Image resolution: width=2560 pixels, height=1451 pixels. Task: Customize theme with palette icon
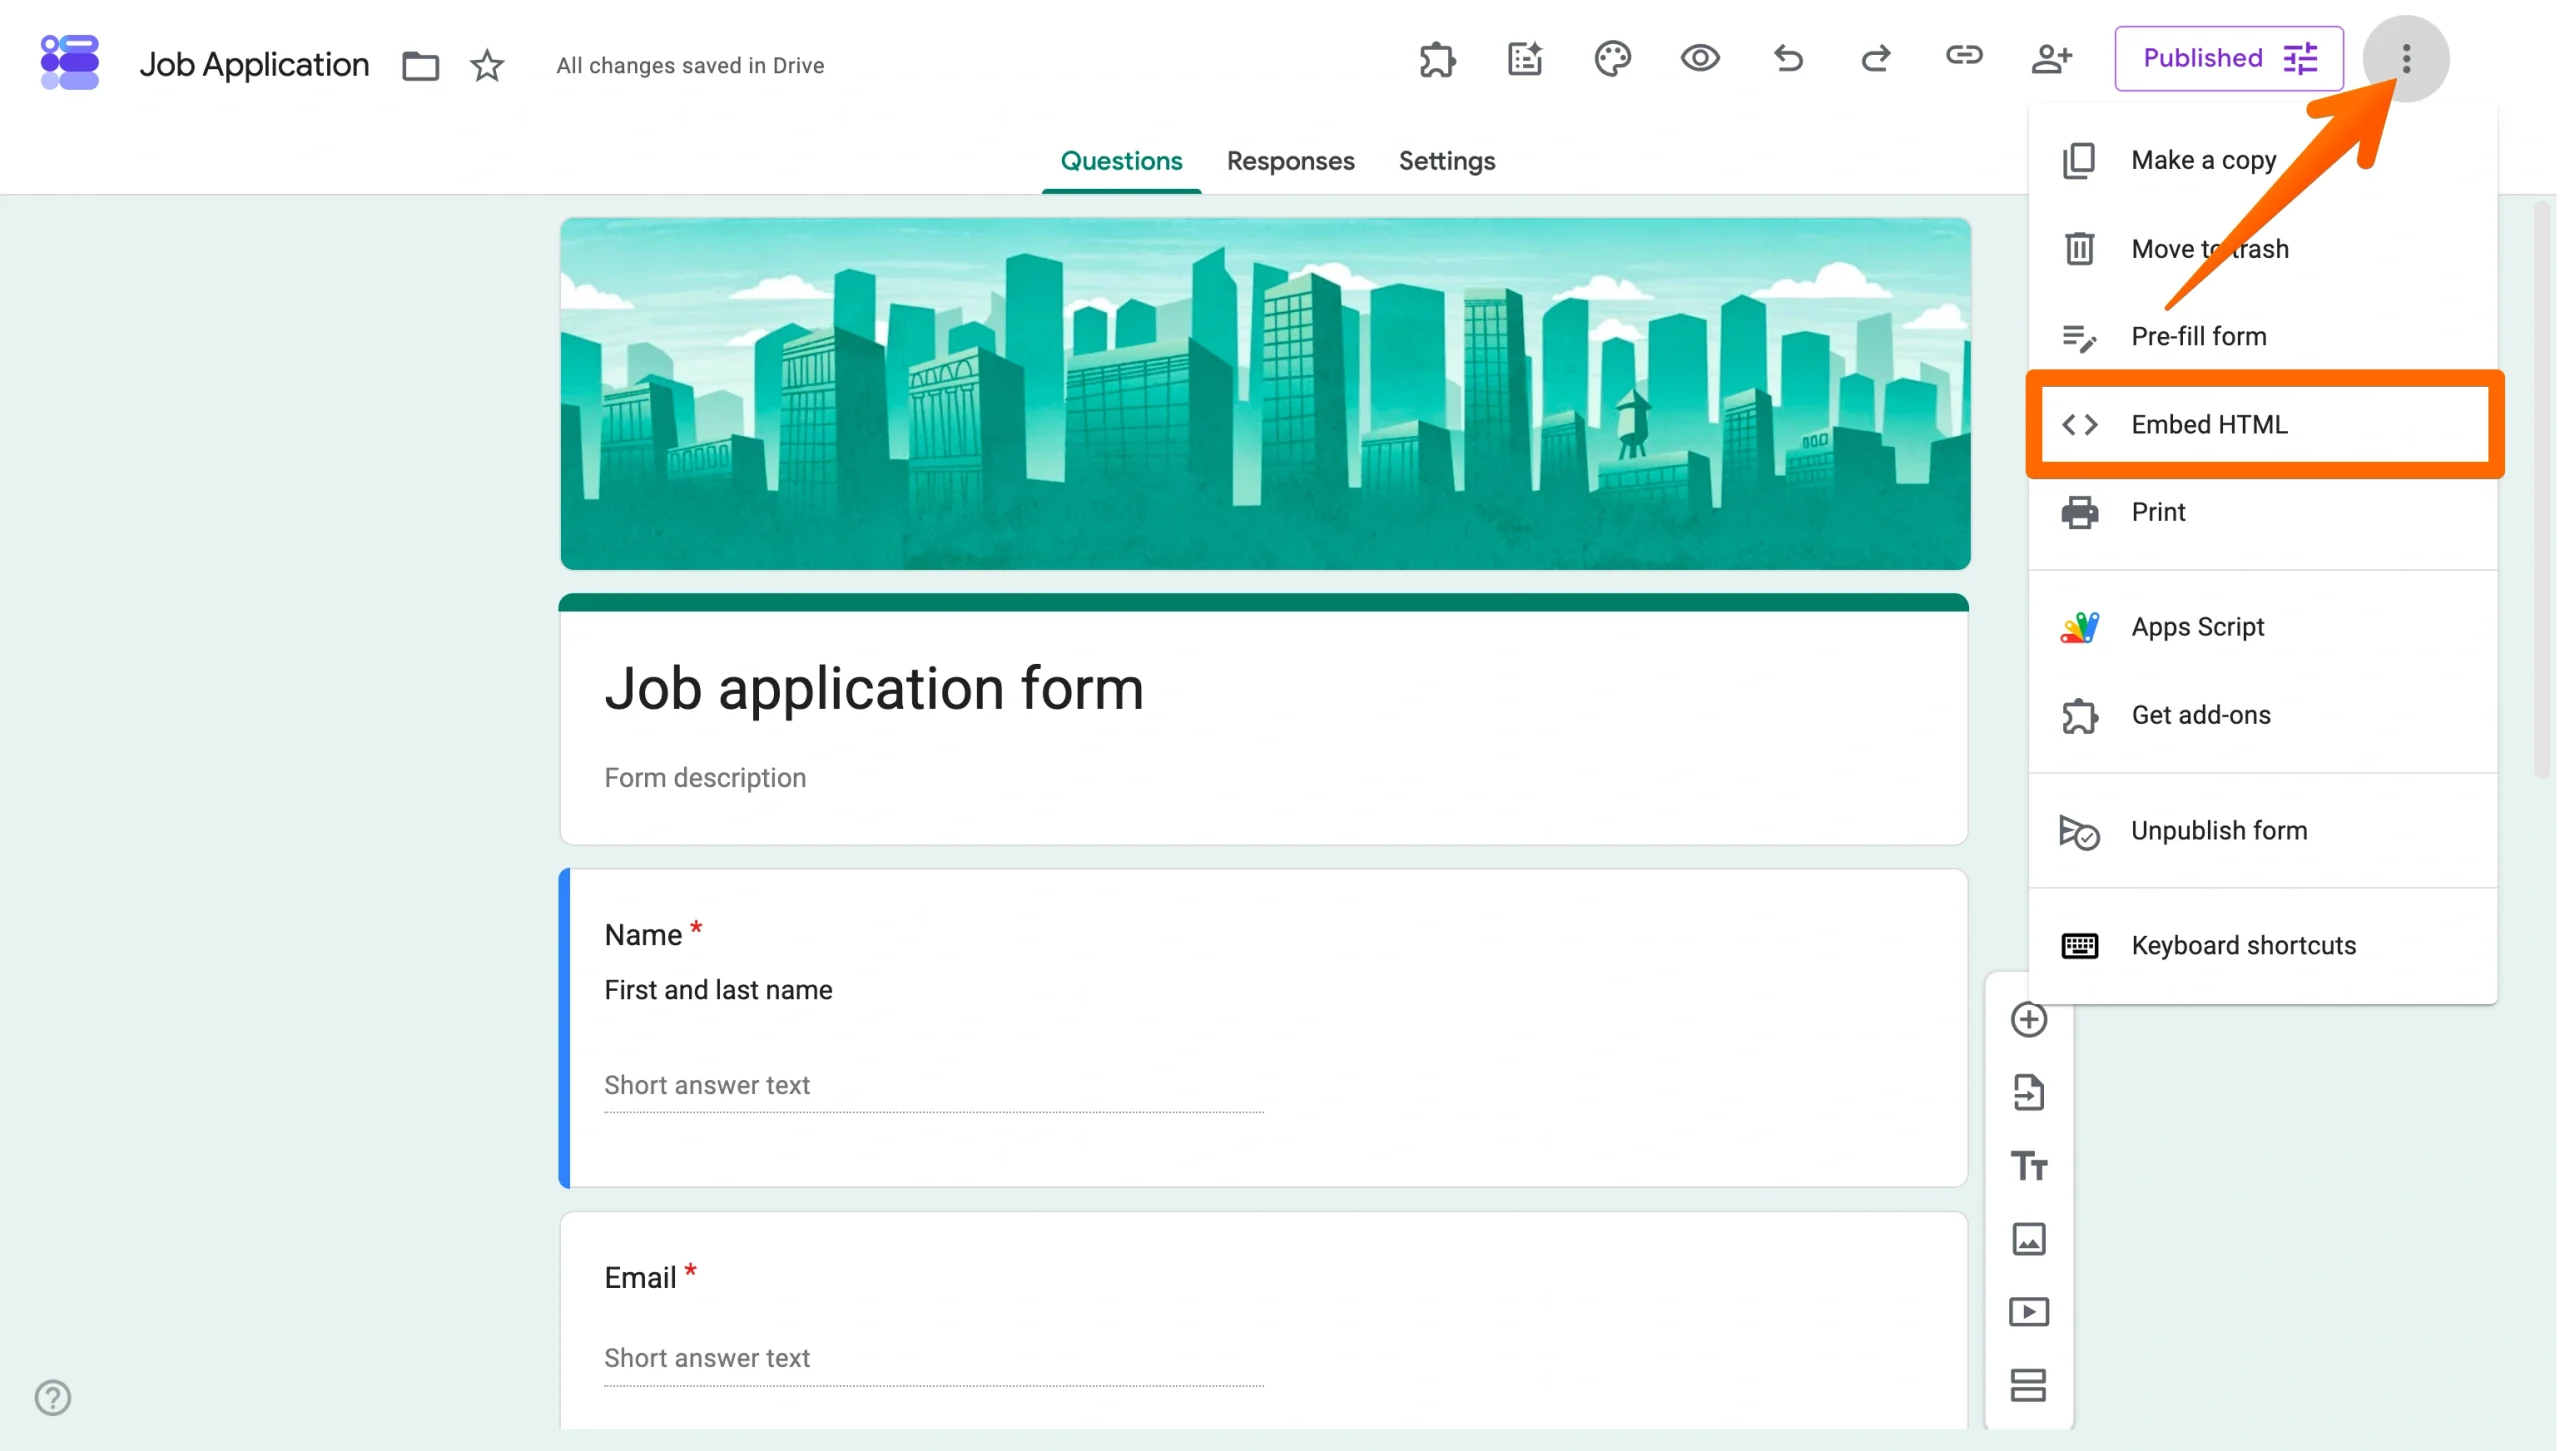[1612, 59]
